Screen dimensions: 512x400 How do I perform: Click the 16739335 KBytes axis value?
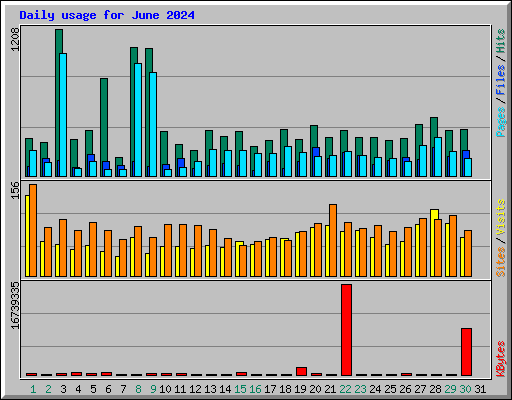click(15, 305)
